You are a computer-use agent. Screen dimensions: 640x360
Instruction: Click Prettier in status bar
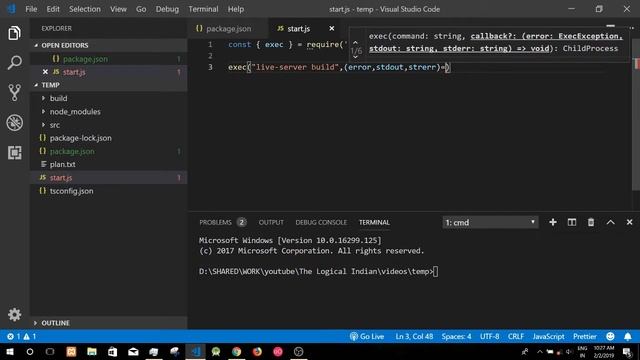tap(584, 336)
